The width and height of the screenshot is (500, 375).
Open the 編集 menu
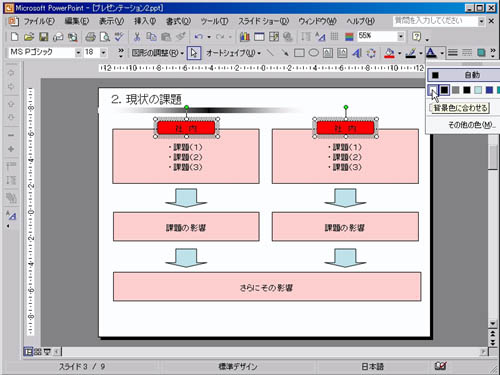(x=77, y=21)
